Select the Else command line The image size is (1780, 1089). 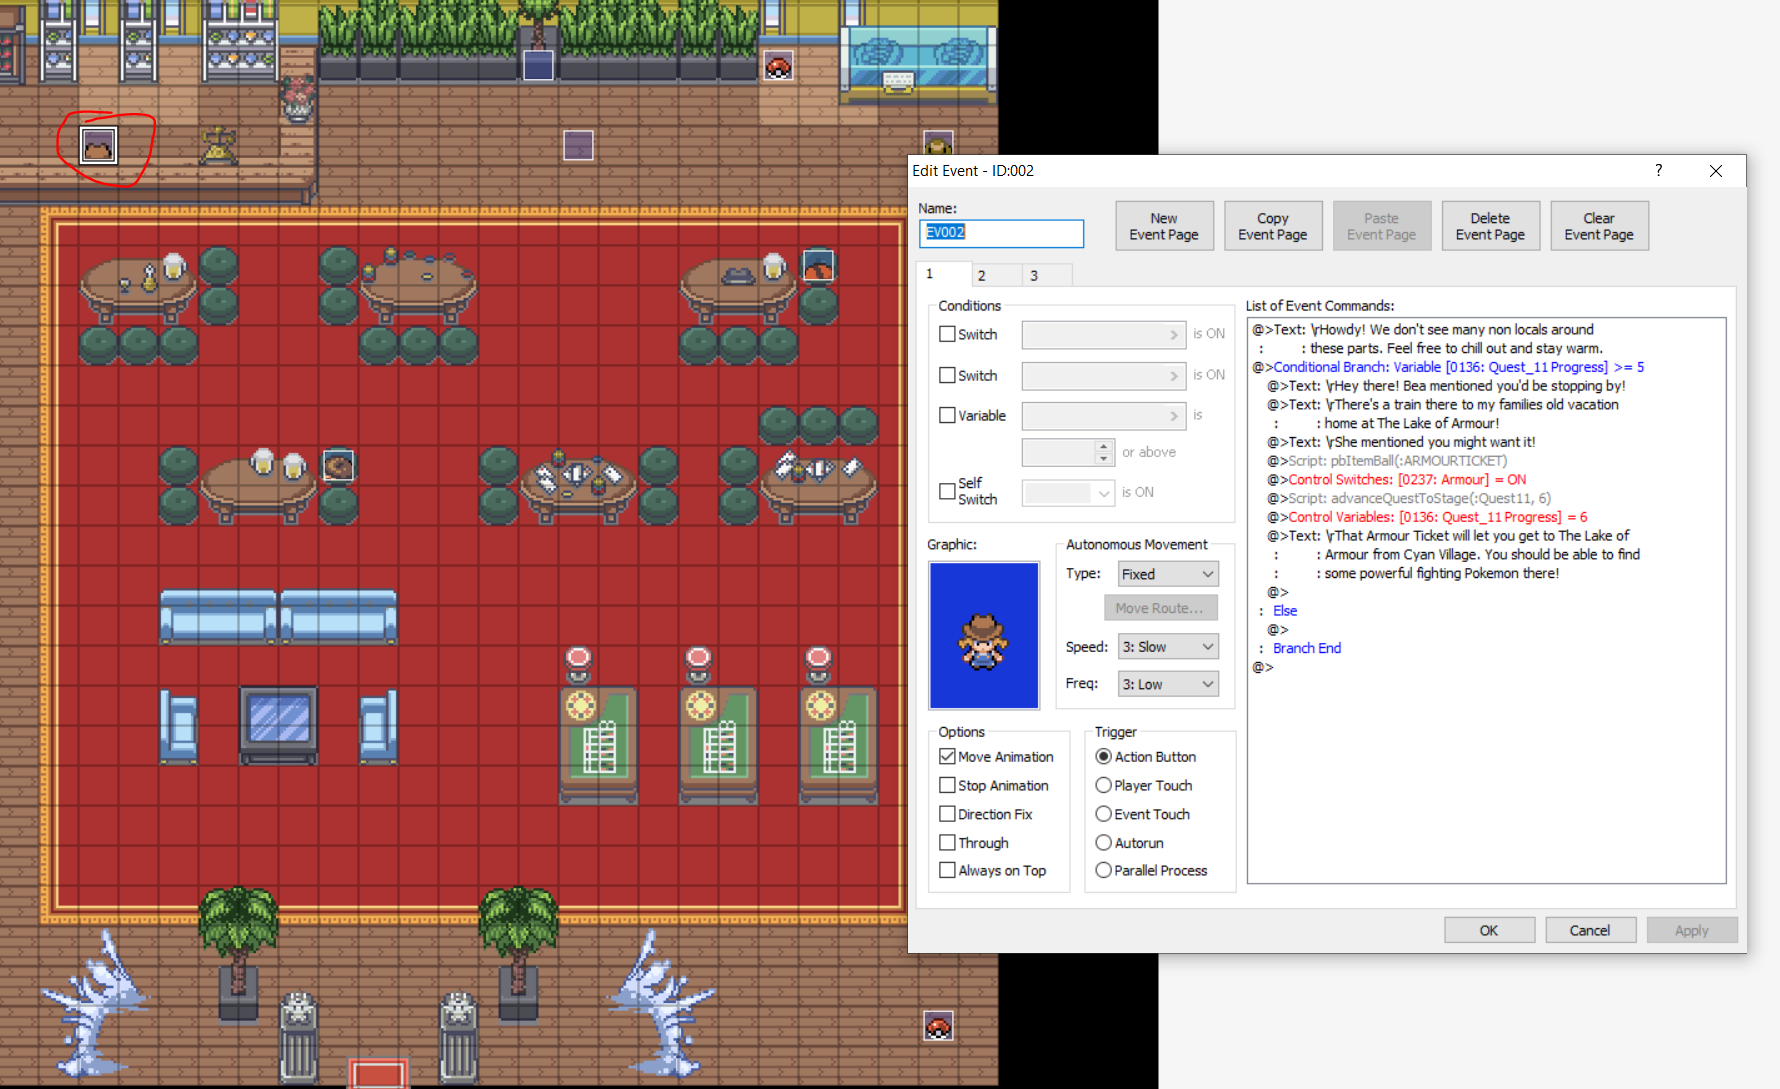click(x=1285, y=611)
